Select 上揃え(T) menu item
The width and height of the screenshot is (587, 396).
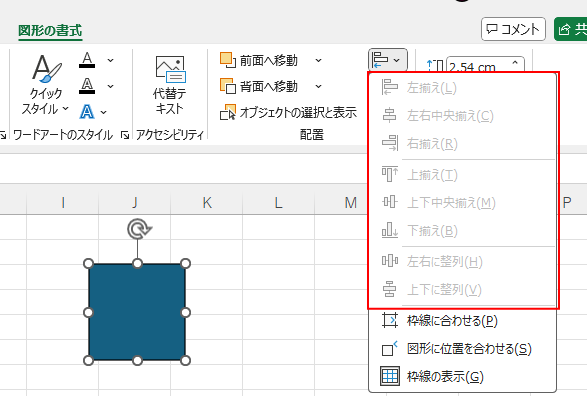pyautogui.click(x=462, y=175)
